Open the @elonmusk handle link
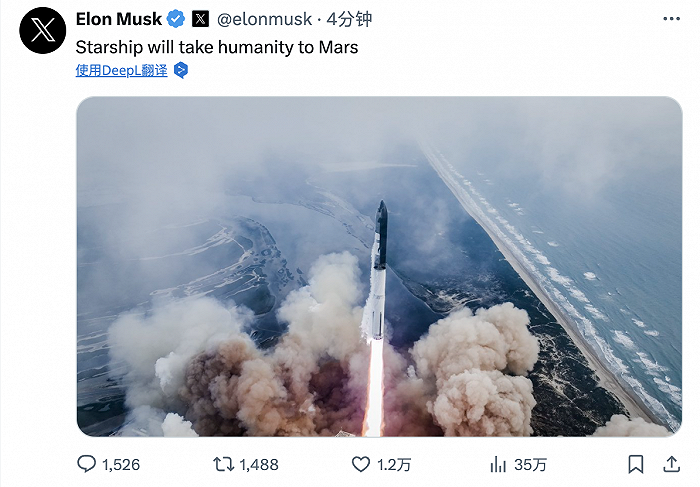 point(264,19)
